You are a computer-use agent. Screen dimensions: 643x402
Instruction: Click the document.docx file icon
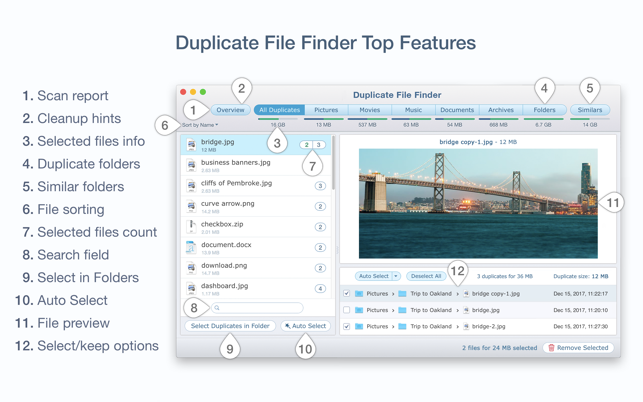click(191, 248)
